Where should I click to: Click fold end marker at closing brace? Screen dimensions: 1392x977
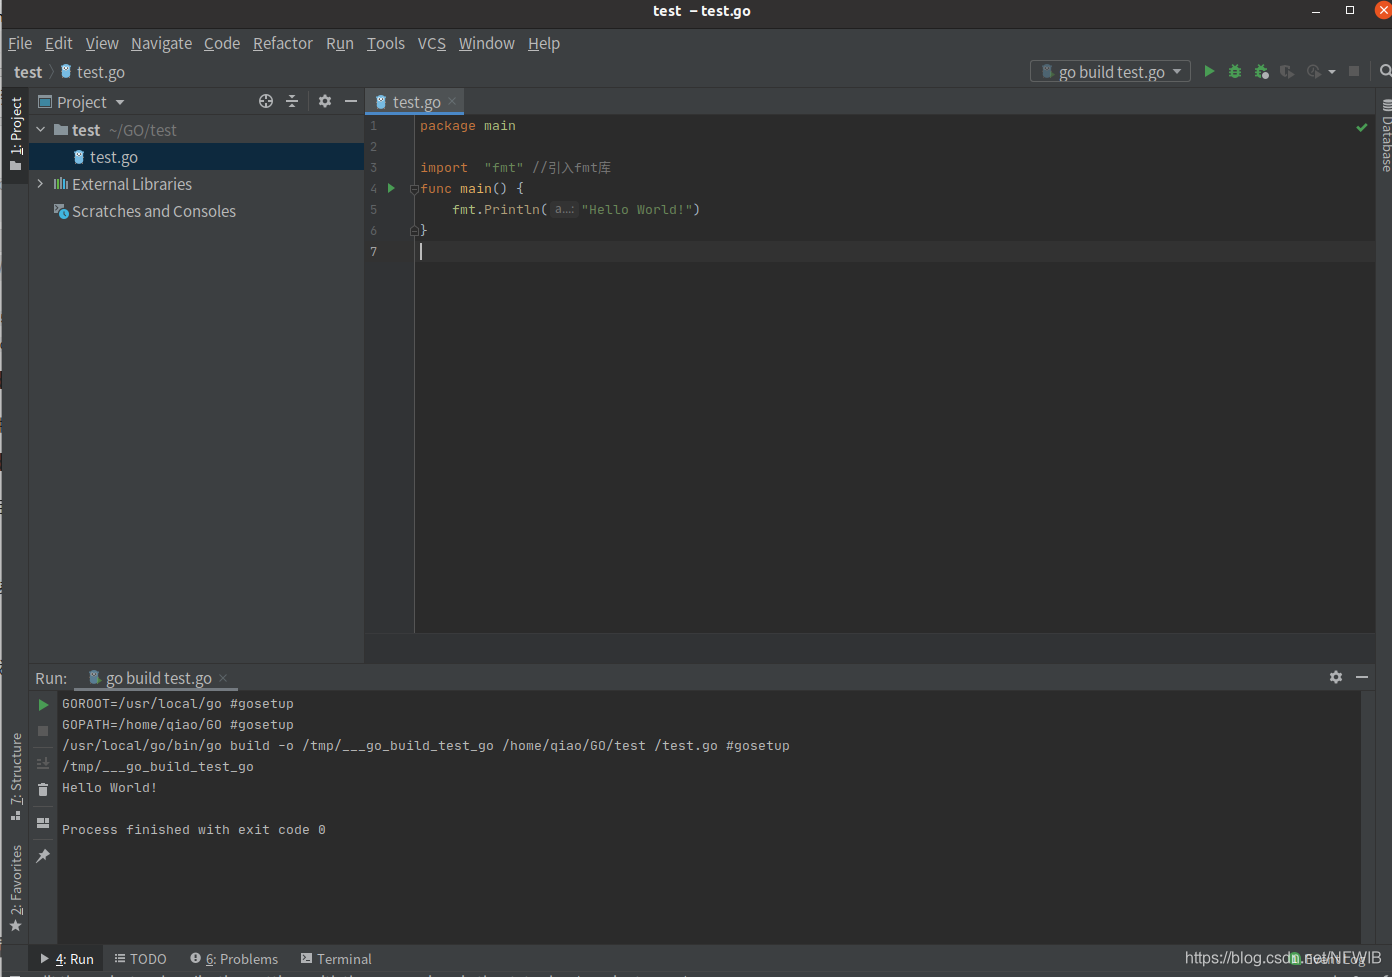[x=414, y=231]
